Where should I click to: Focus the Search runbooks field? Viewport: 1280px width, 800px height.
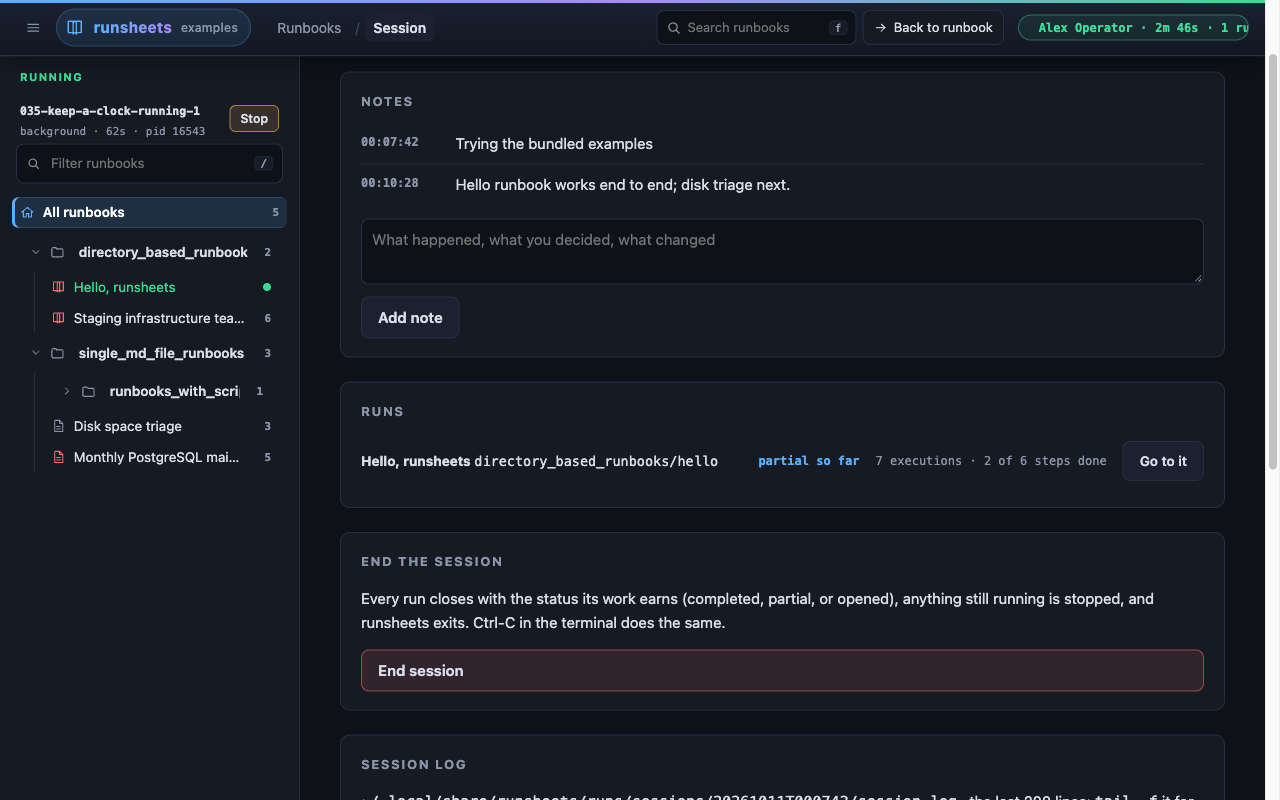click(x=756, y=28)
